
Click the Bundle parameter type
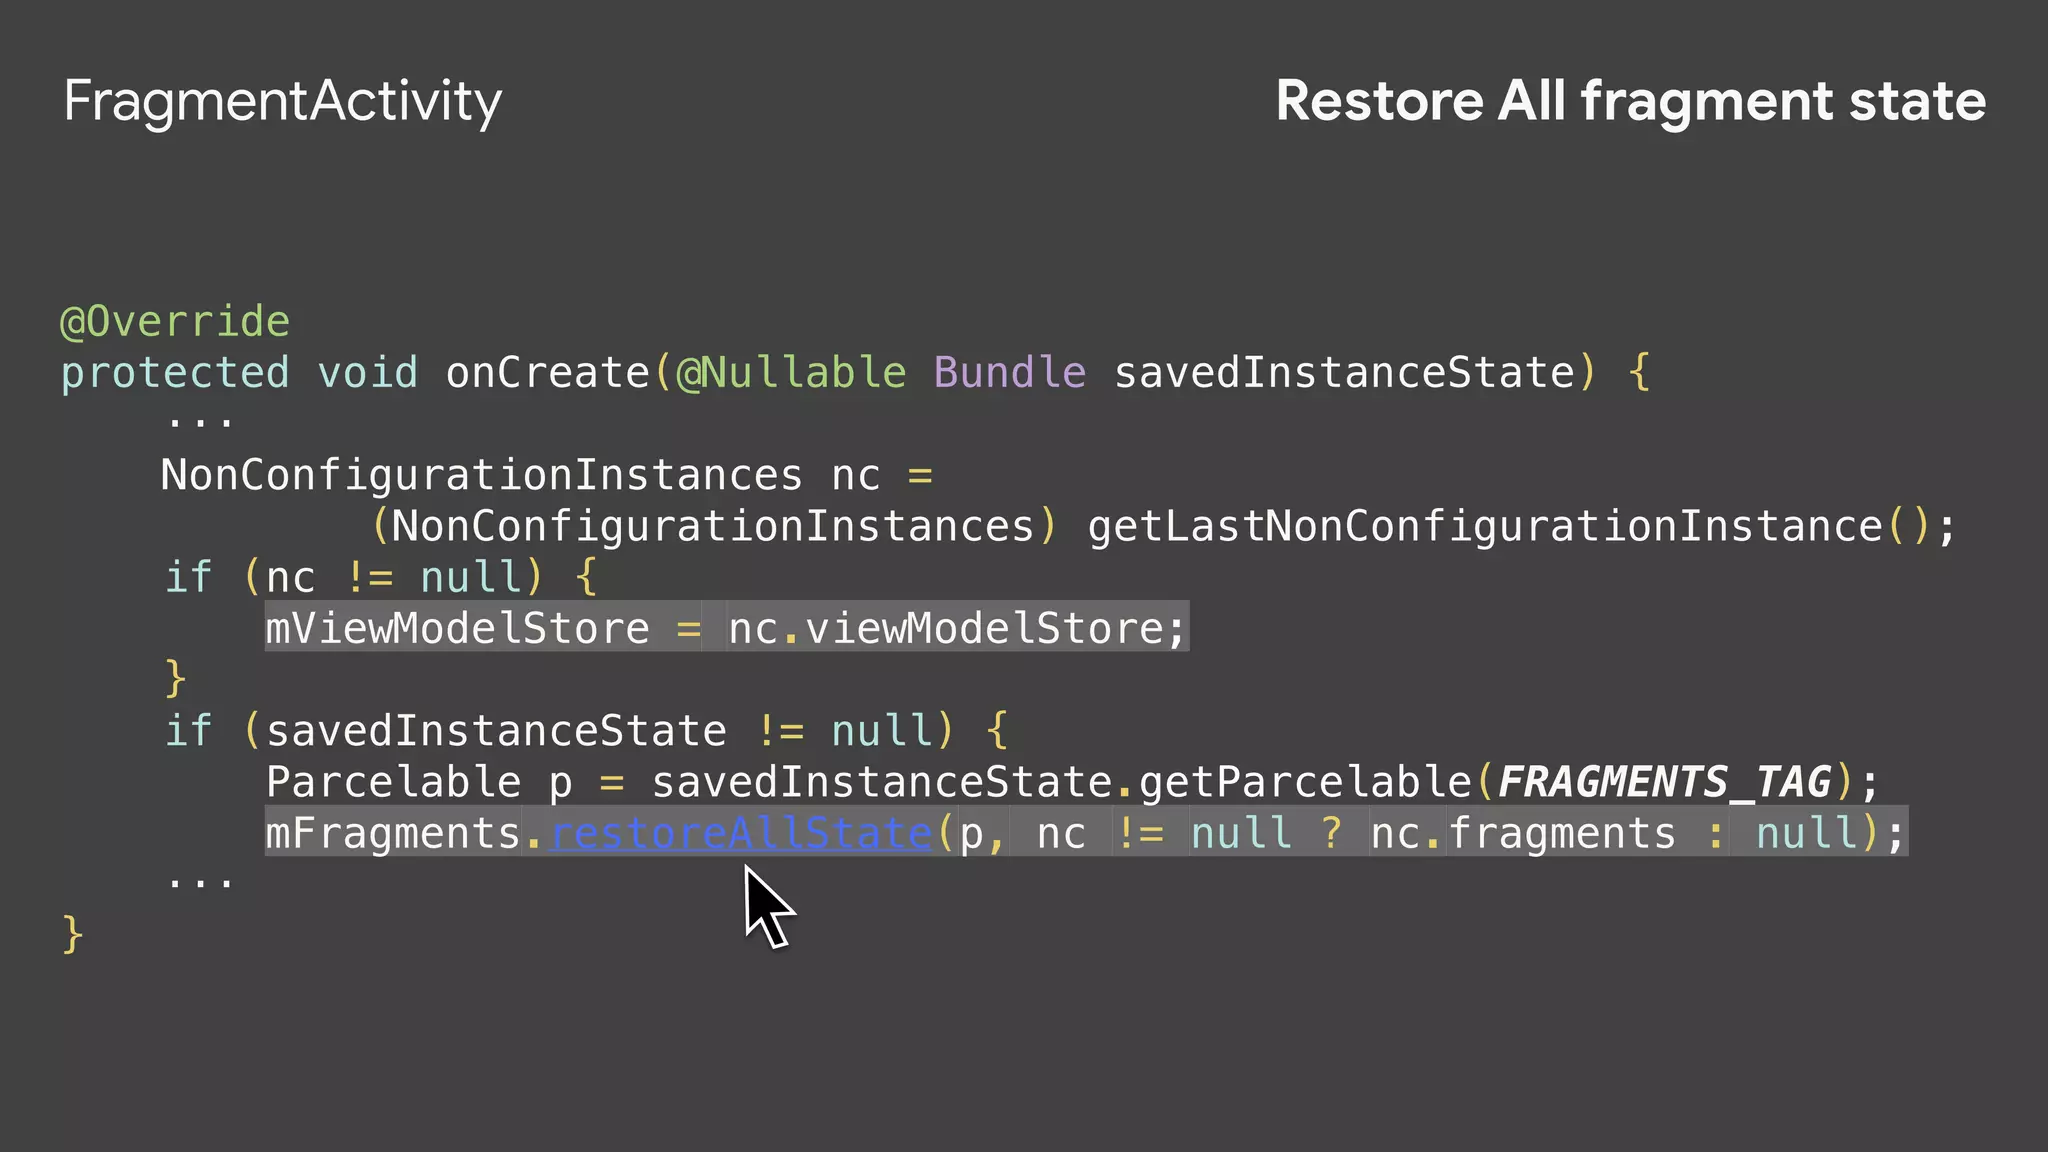click(x=1010, y=372)
